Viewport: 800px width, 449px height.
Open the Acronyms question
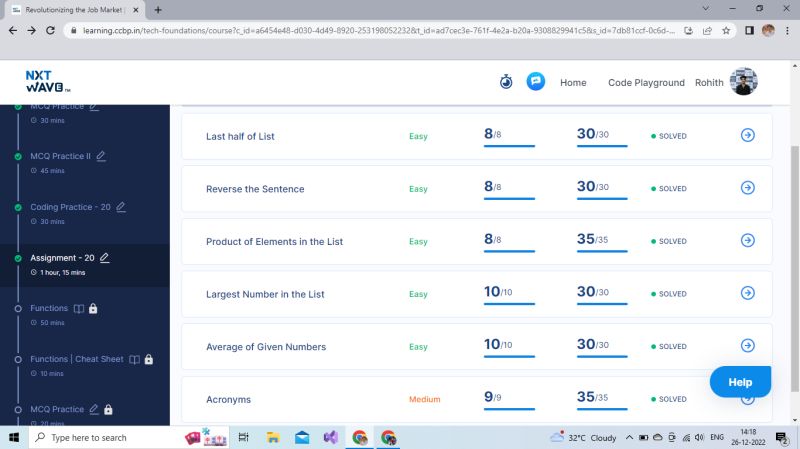tap(228, 399)
